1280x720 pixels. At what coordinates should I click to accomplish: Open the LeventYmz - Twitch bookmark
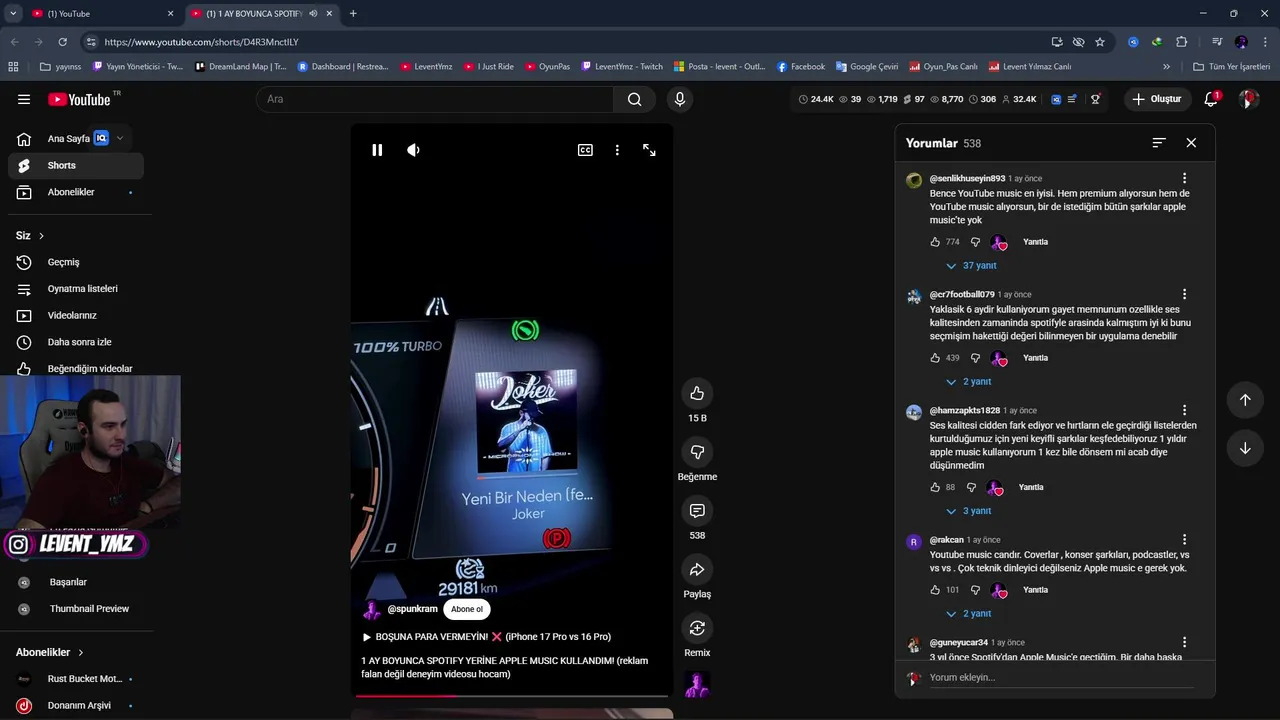coord(623,67)
